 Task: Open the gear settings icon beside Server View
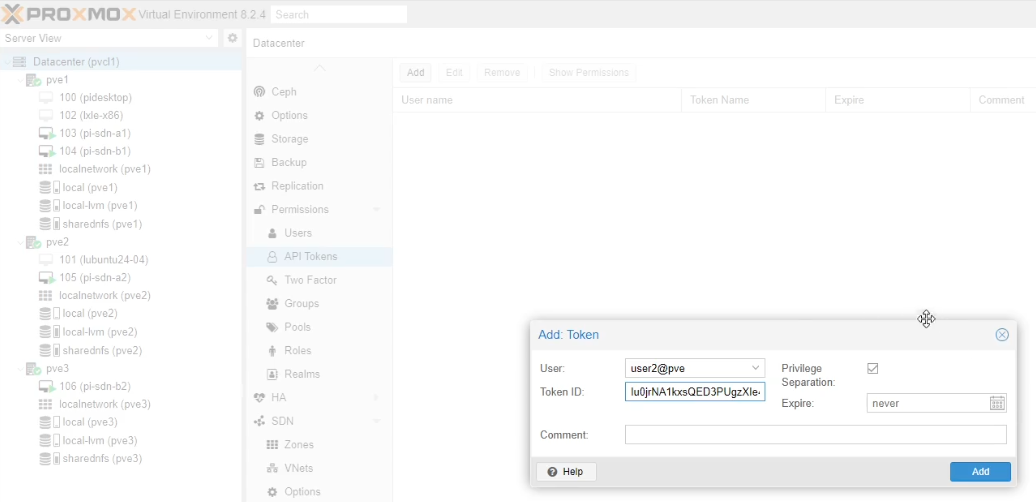233,38
